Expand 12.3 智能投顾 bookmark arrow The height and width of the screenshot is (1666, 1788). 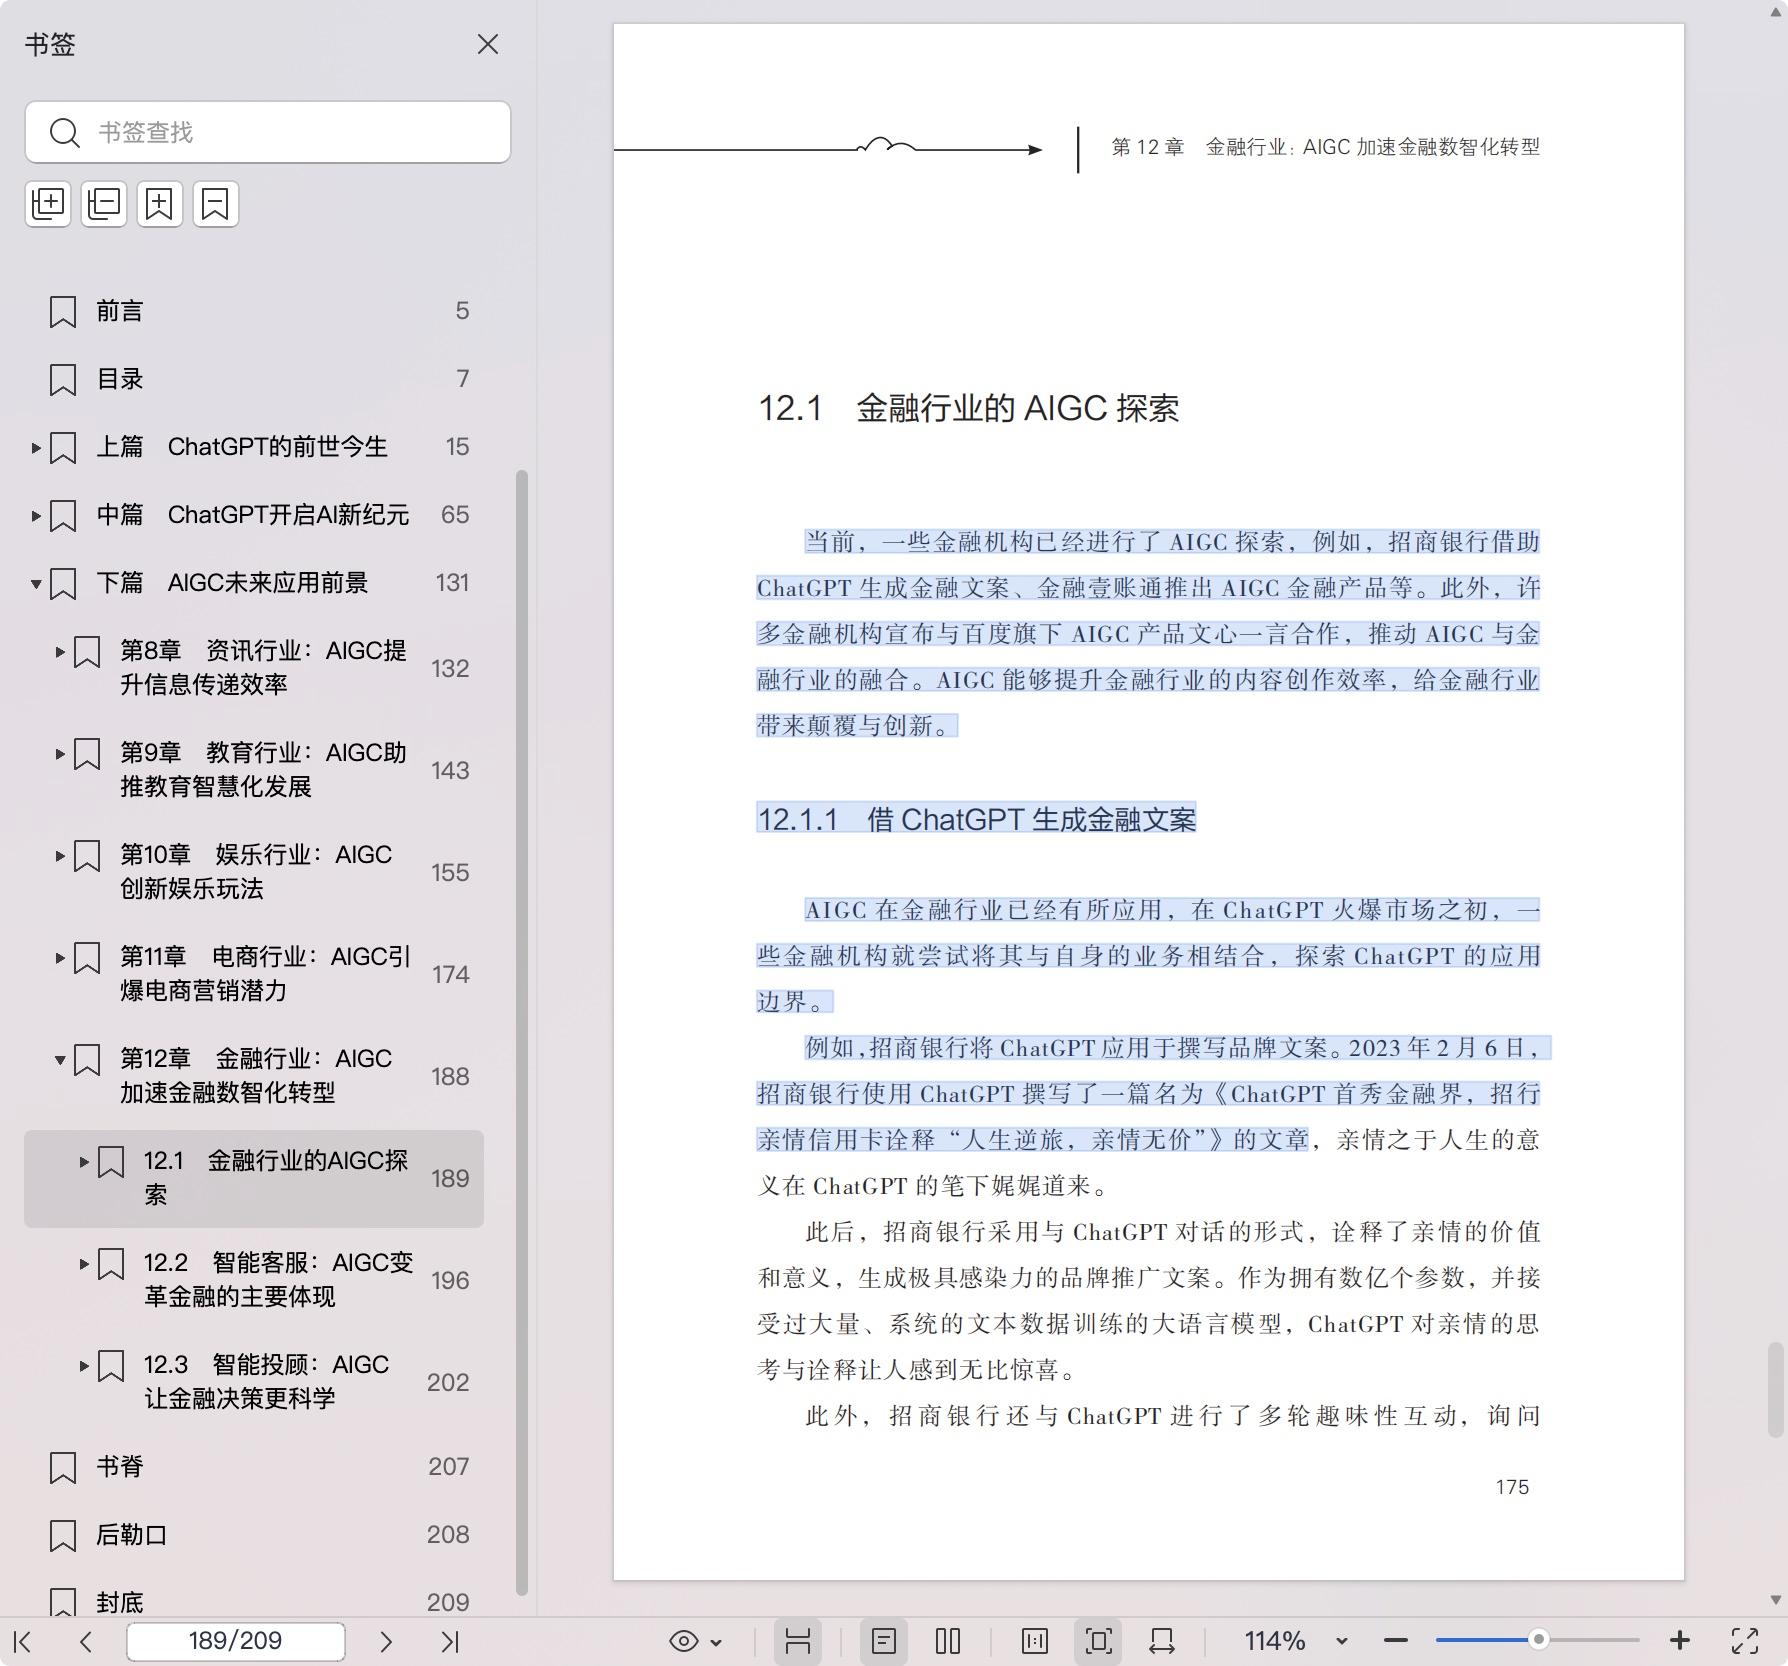(x=84, y=1366)
